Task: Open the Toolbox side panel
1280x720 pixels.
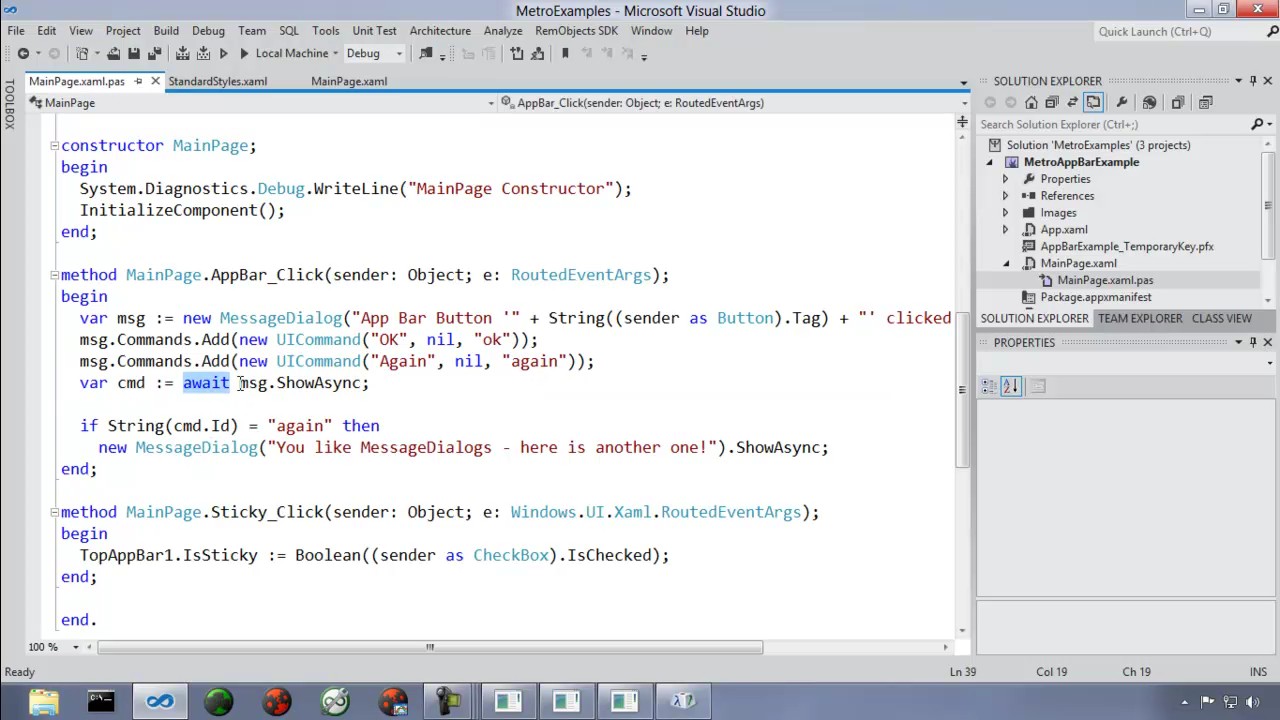Action: click(x=9, y=105)
